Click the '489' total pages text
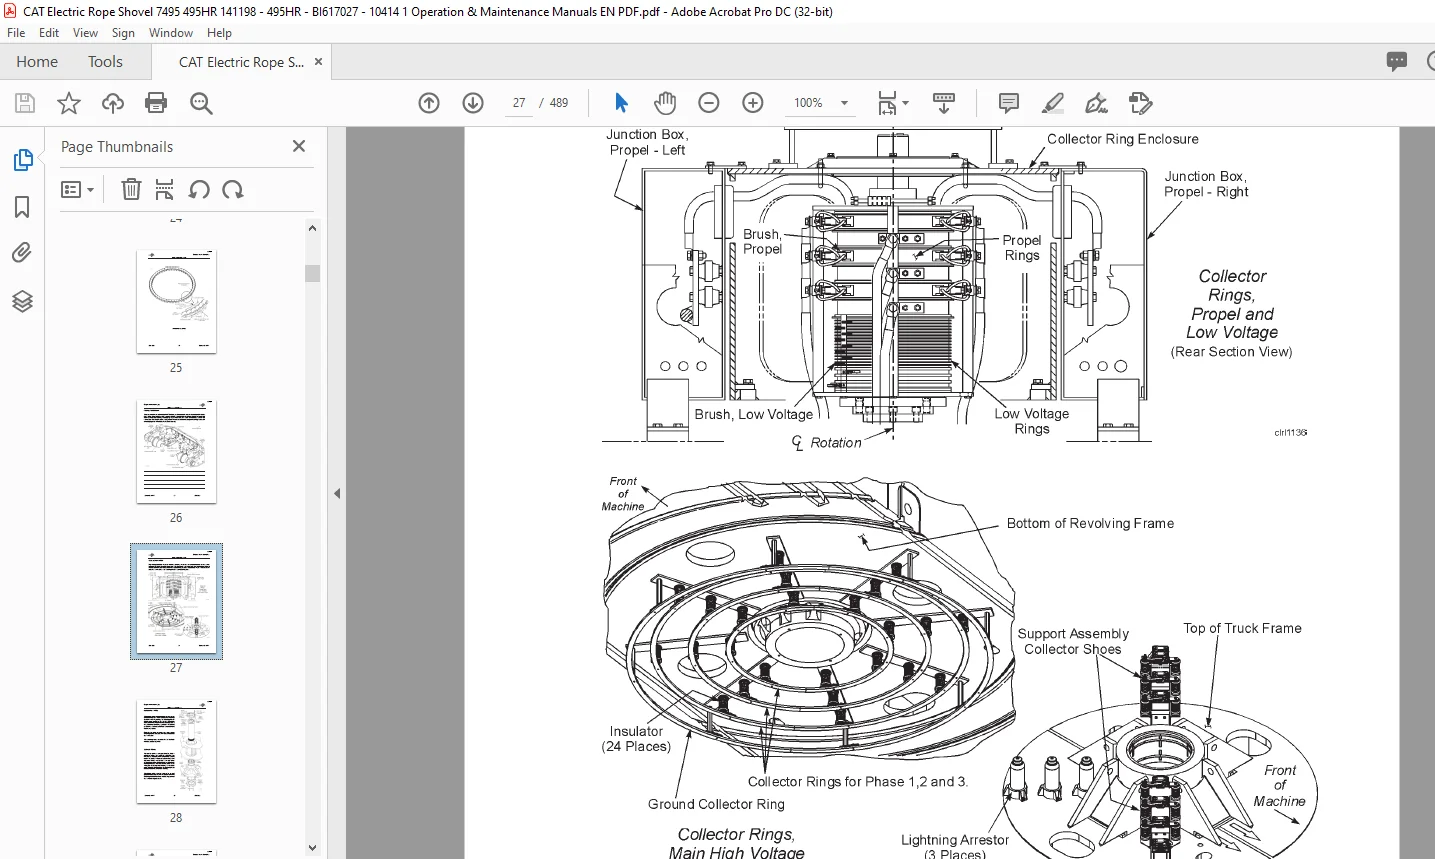 tap(559, 103)
